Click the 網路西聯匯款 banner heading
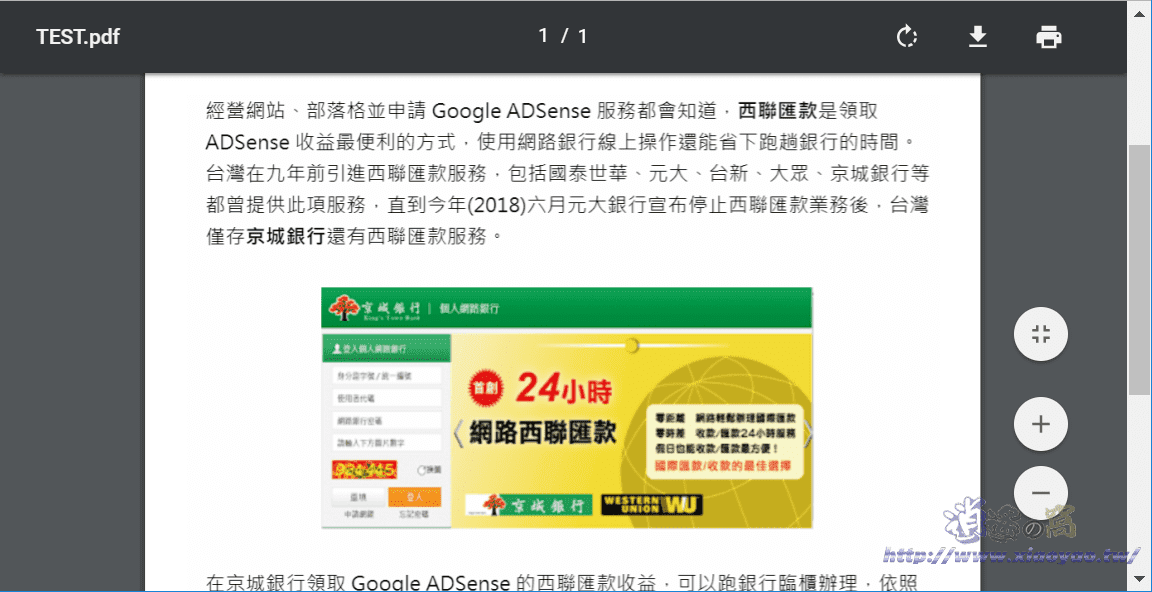Viewport: 1152px width, 592px height. point(542,432)
